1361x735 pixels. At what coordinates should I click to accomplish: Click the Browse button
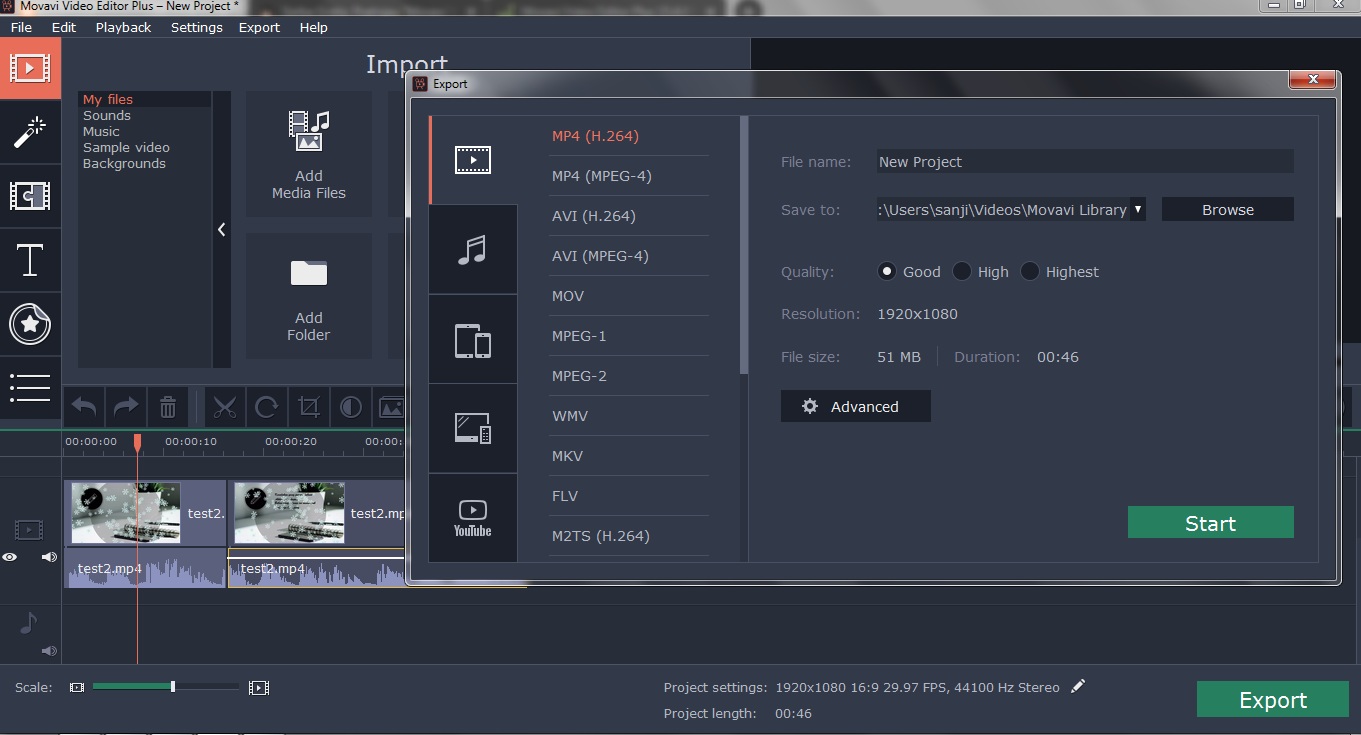click(x=1228, y=210)
